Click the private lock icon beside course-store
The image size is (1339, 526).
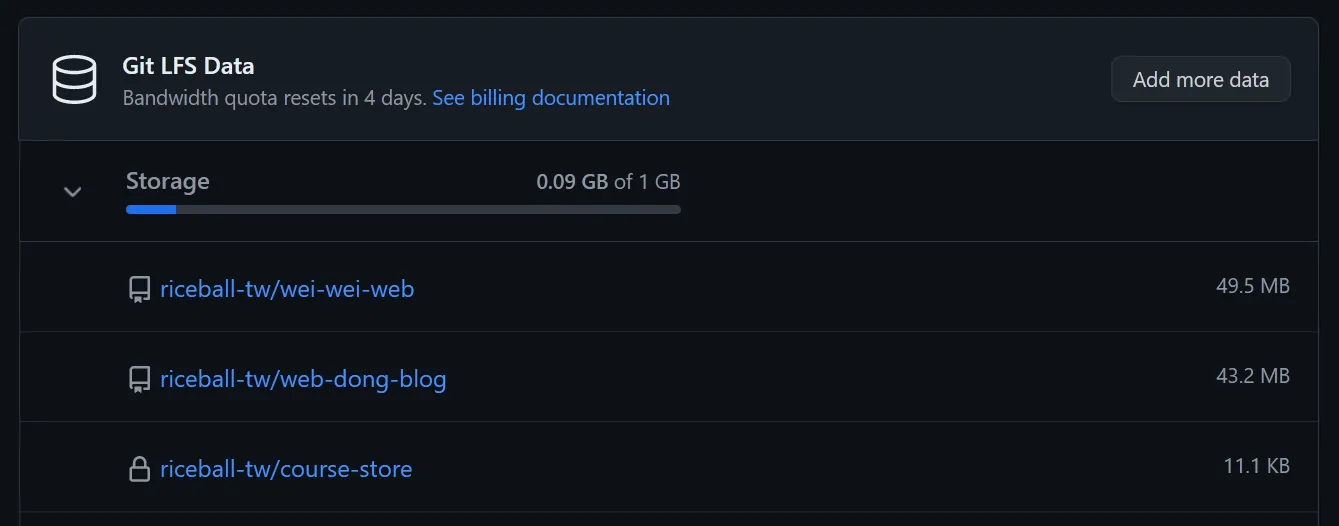[139, 469]
